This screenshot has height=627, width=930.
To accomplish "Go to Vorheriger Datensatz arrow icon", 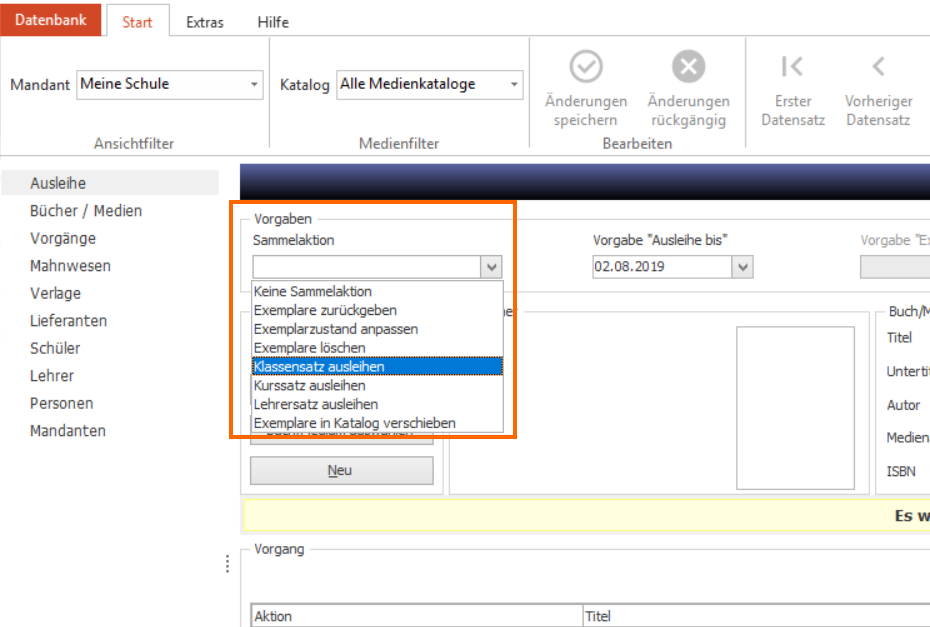I will click(x=878, y=66).
